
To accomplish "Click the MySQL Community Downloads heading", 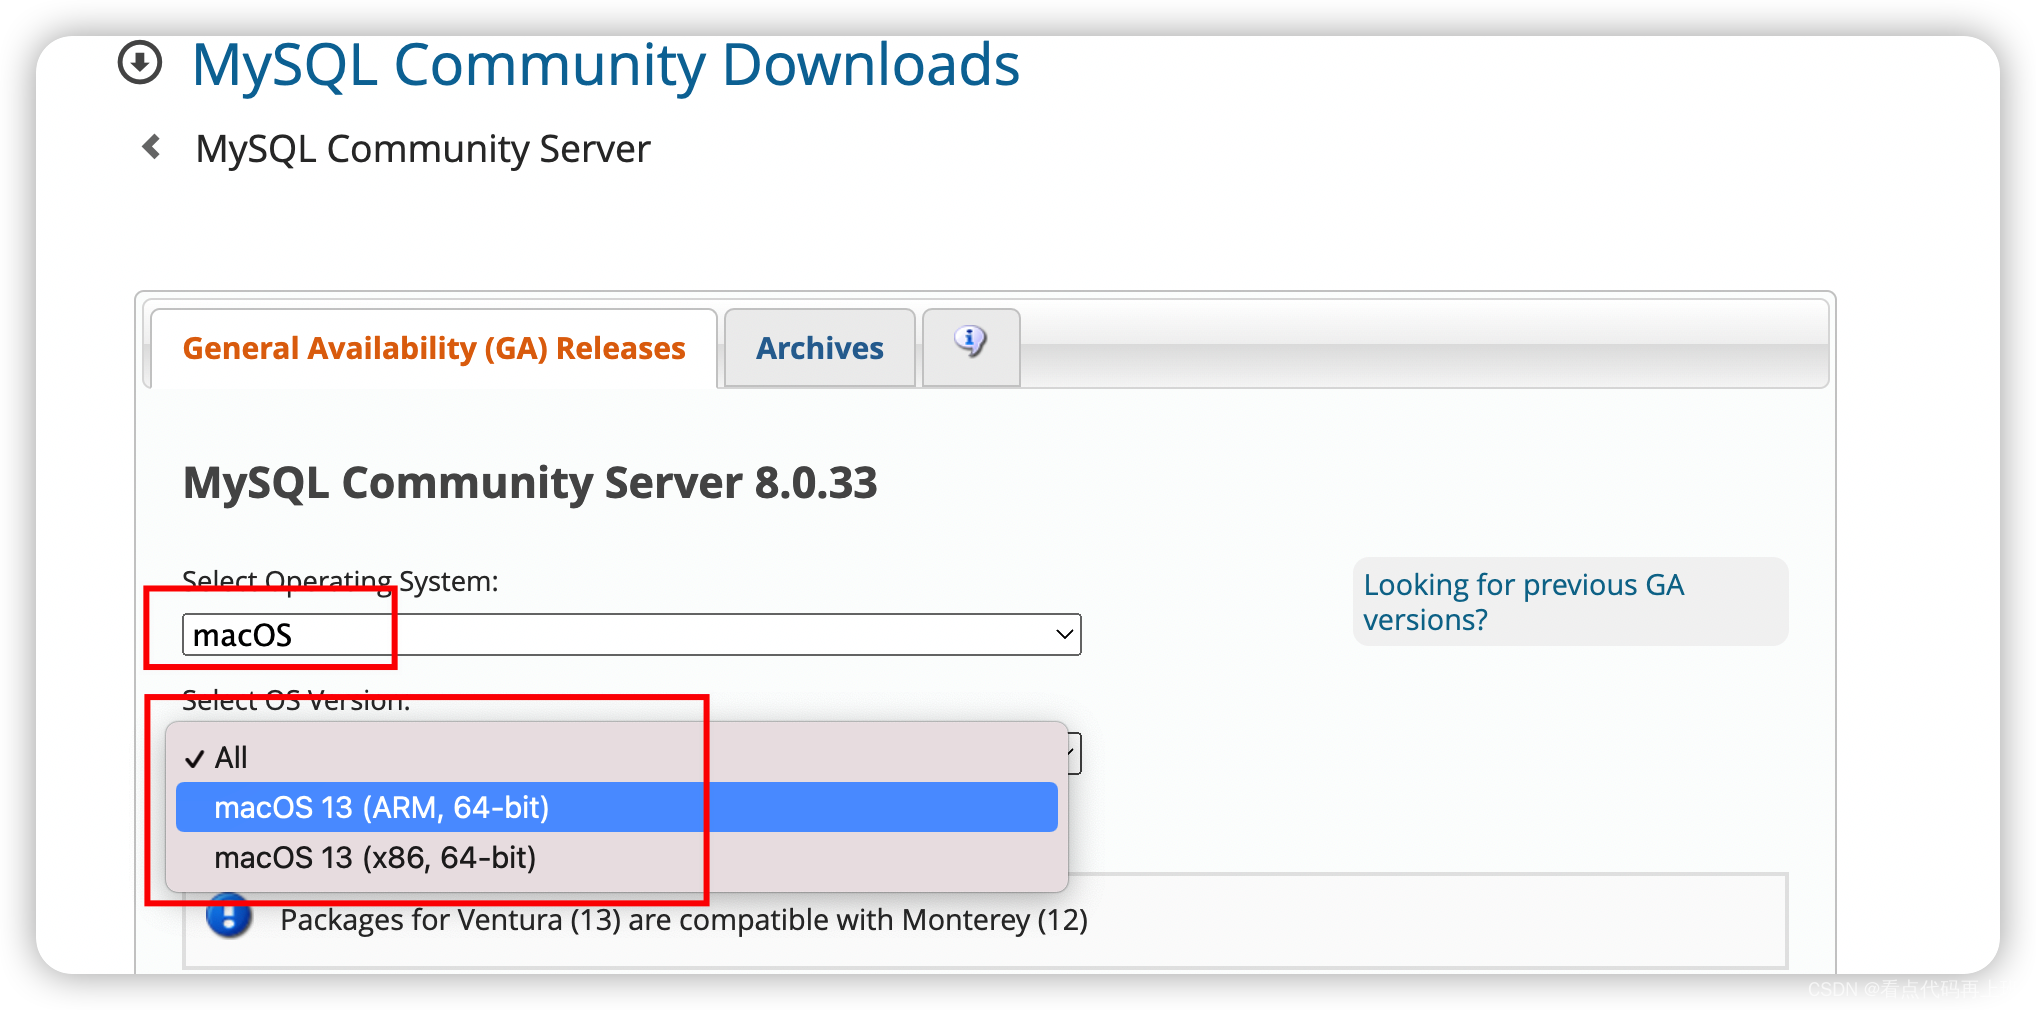I will 606,64.
